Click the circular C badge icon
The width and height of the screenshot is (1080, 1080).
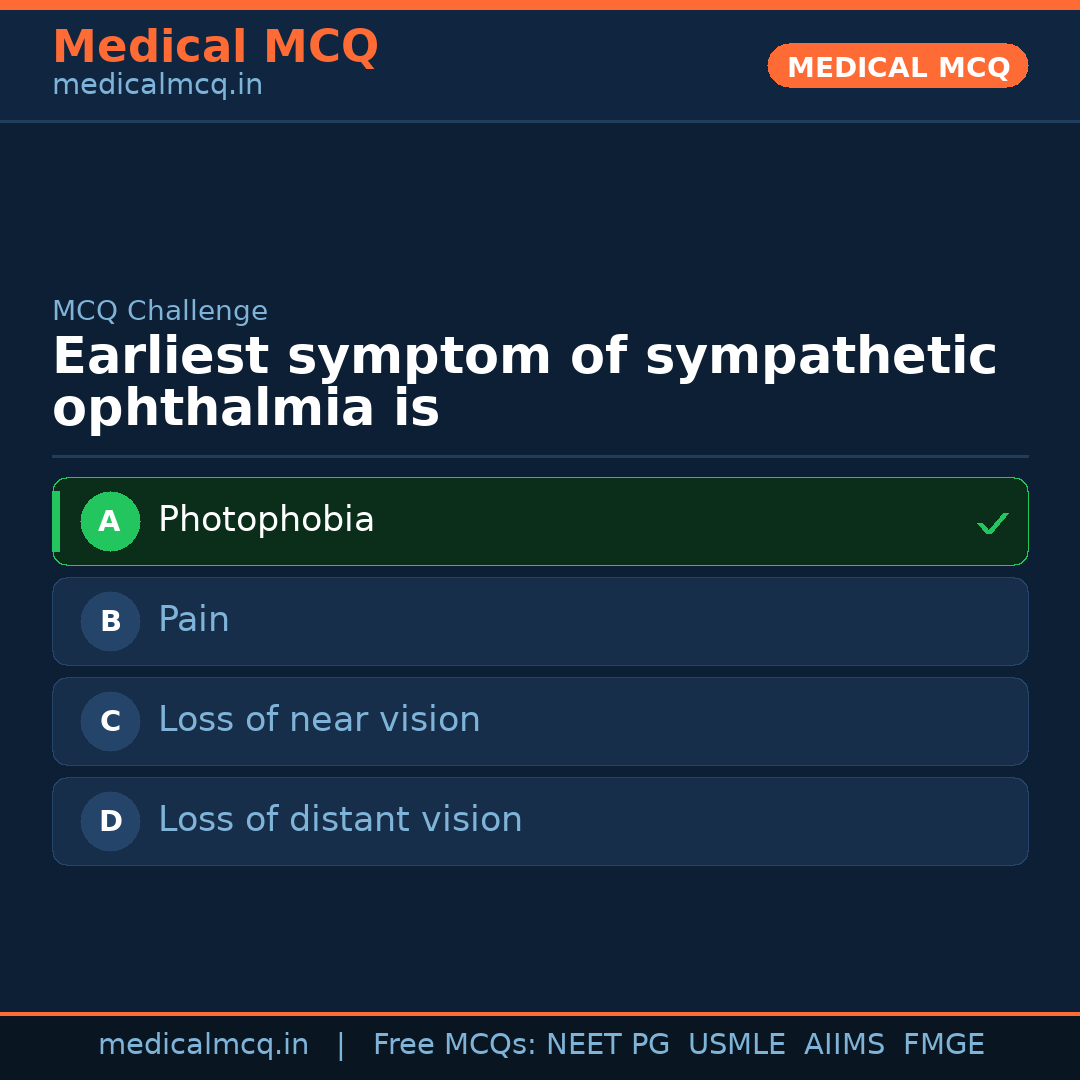(x=110, y=721)
